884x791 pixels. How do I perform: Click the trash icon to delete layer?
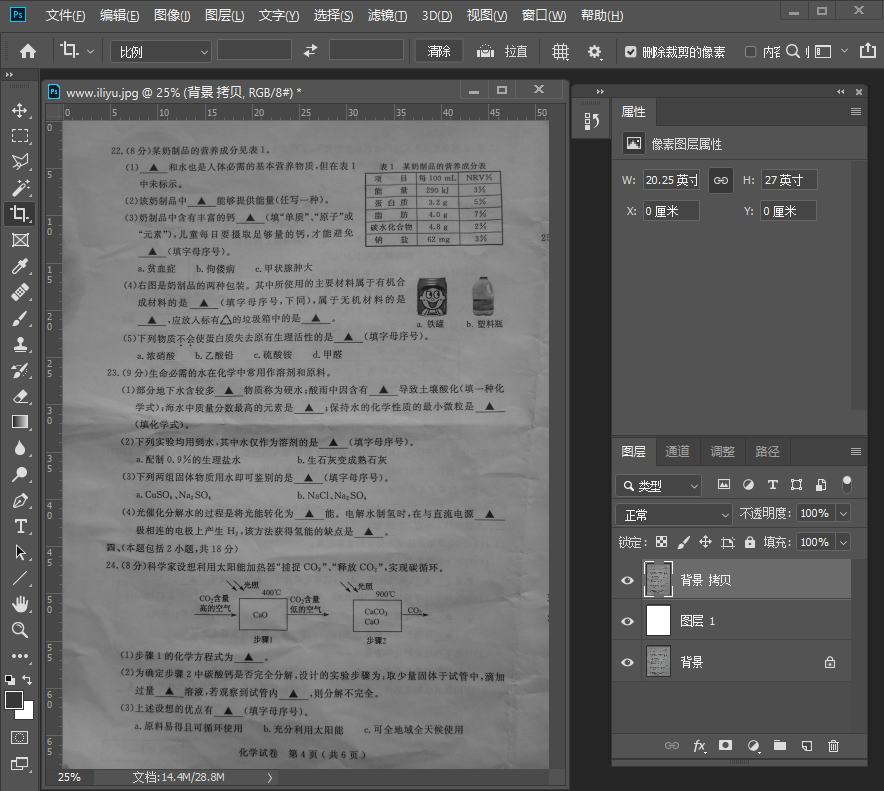833,746
